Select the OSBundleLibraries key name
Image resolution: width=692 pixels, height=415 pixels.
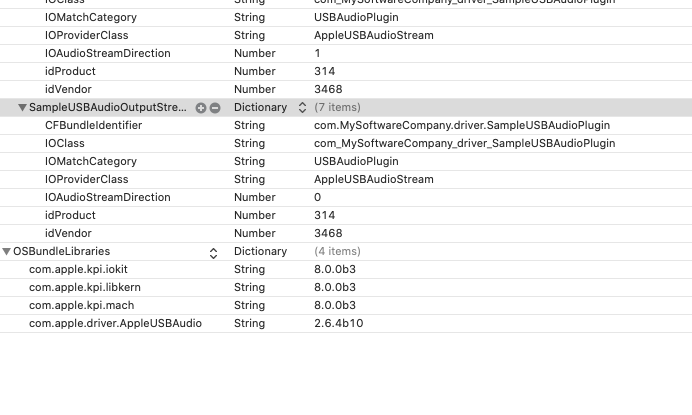61,251
